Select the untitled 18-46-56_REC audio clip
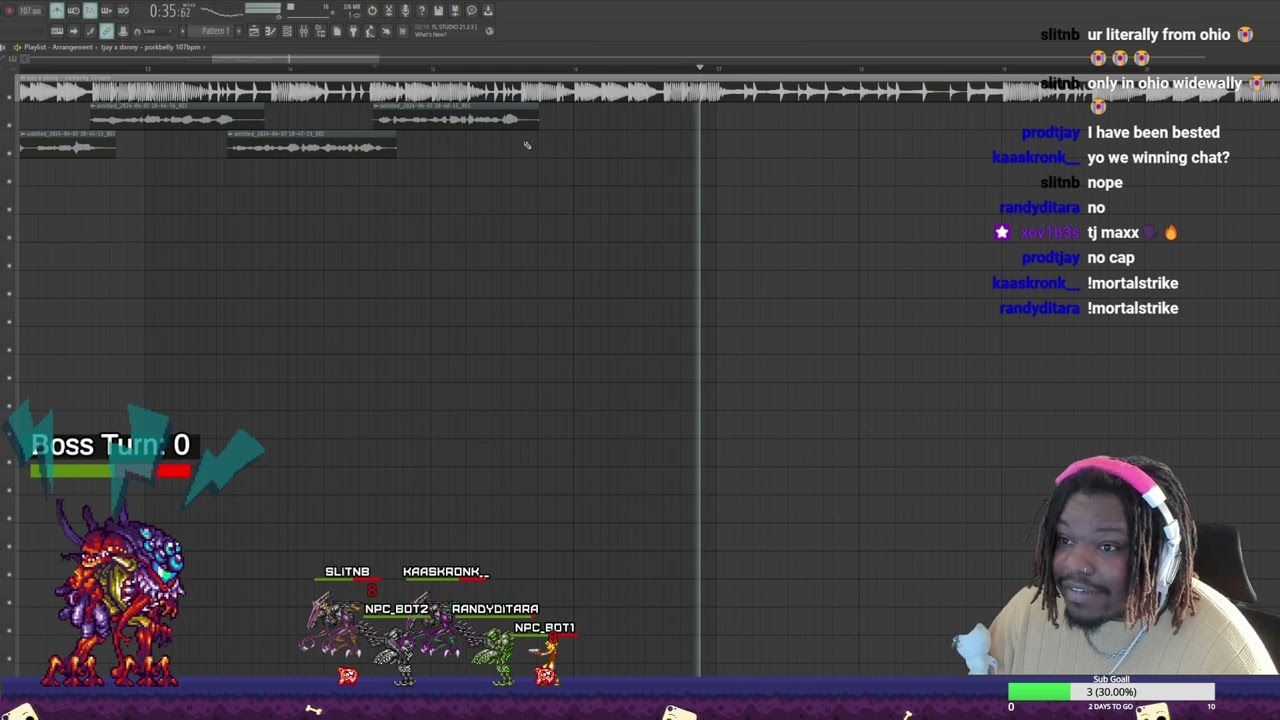This screenshot has width=1280, height=720. [x=177, y=116]
